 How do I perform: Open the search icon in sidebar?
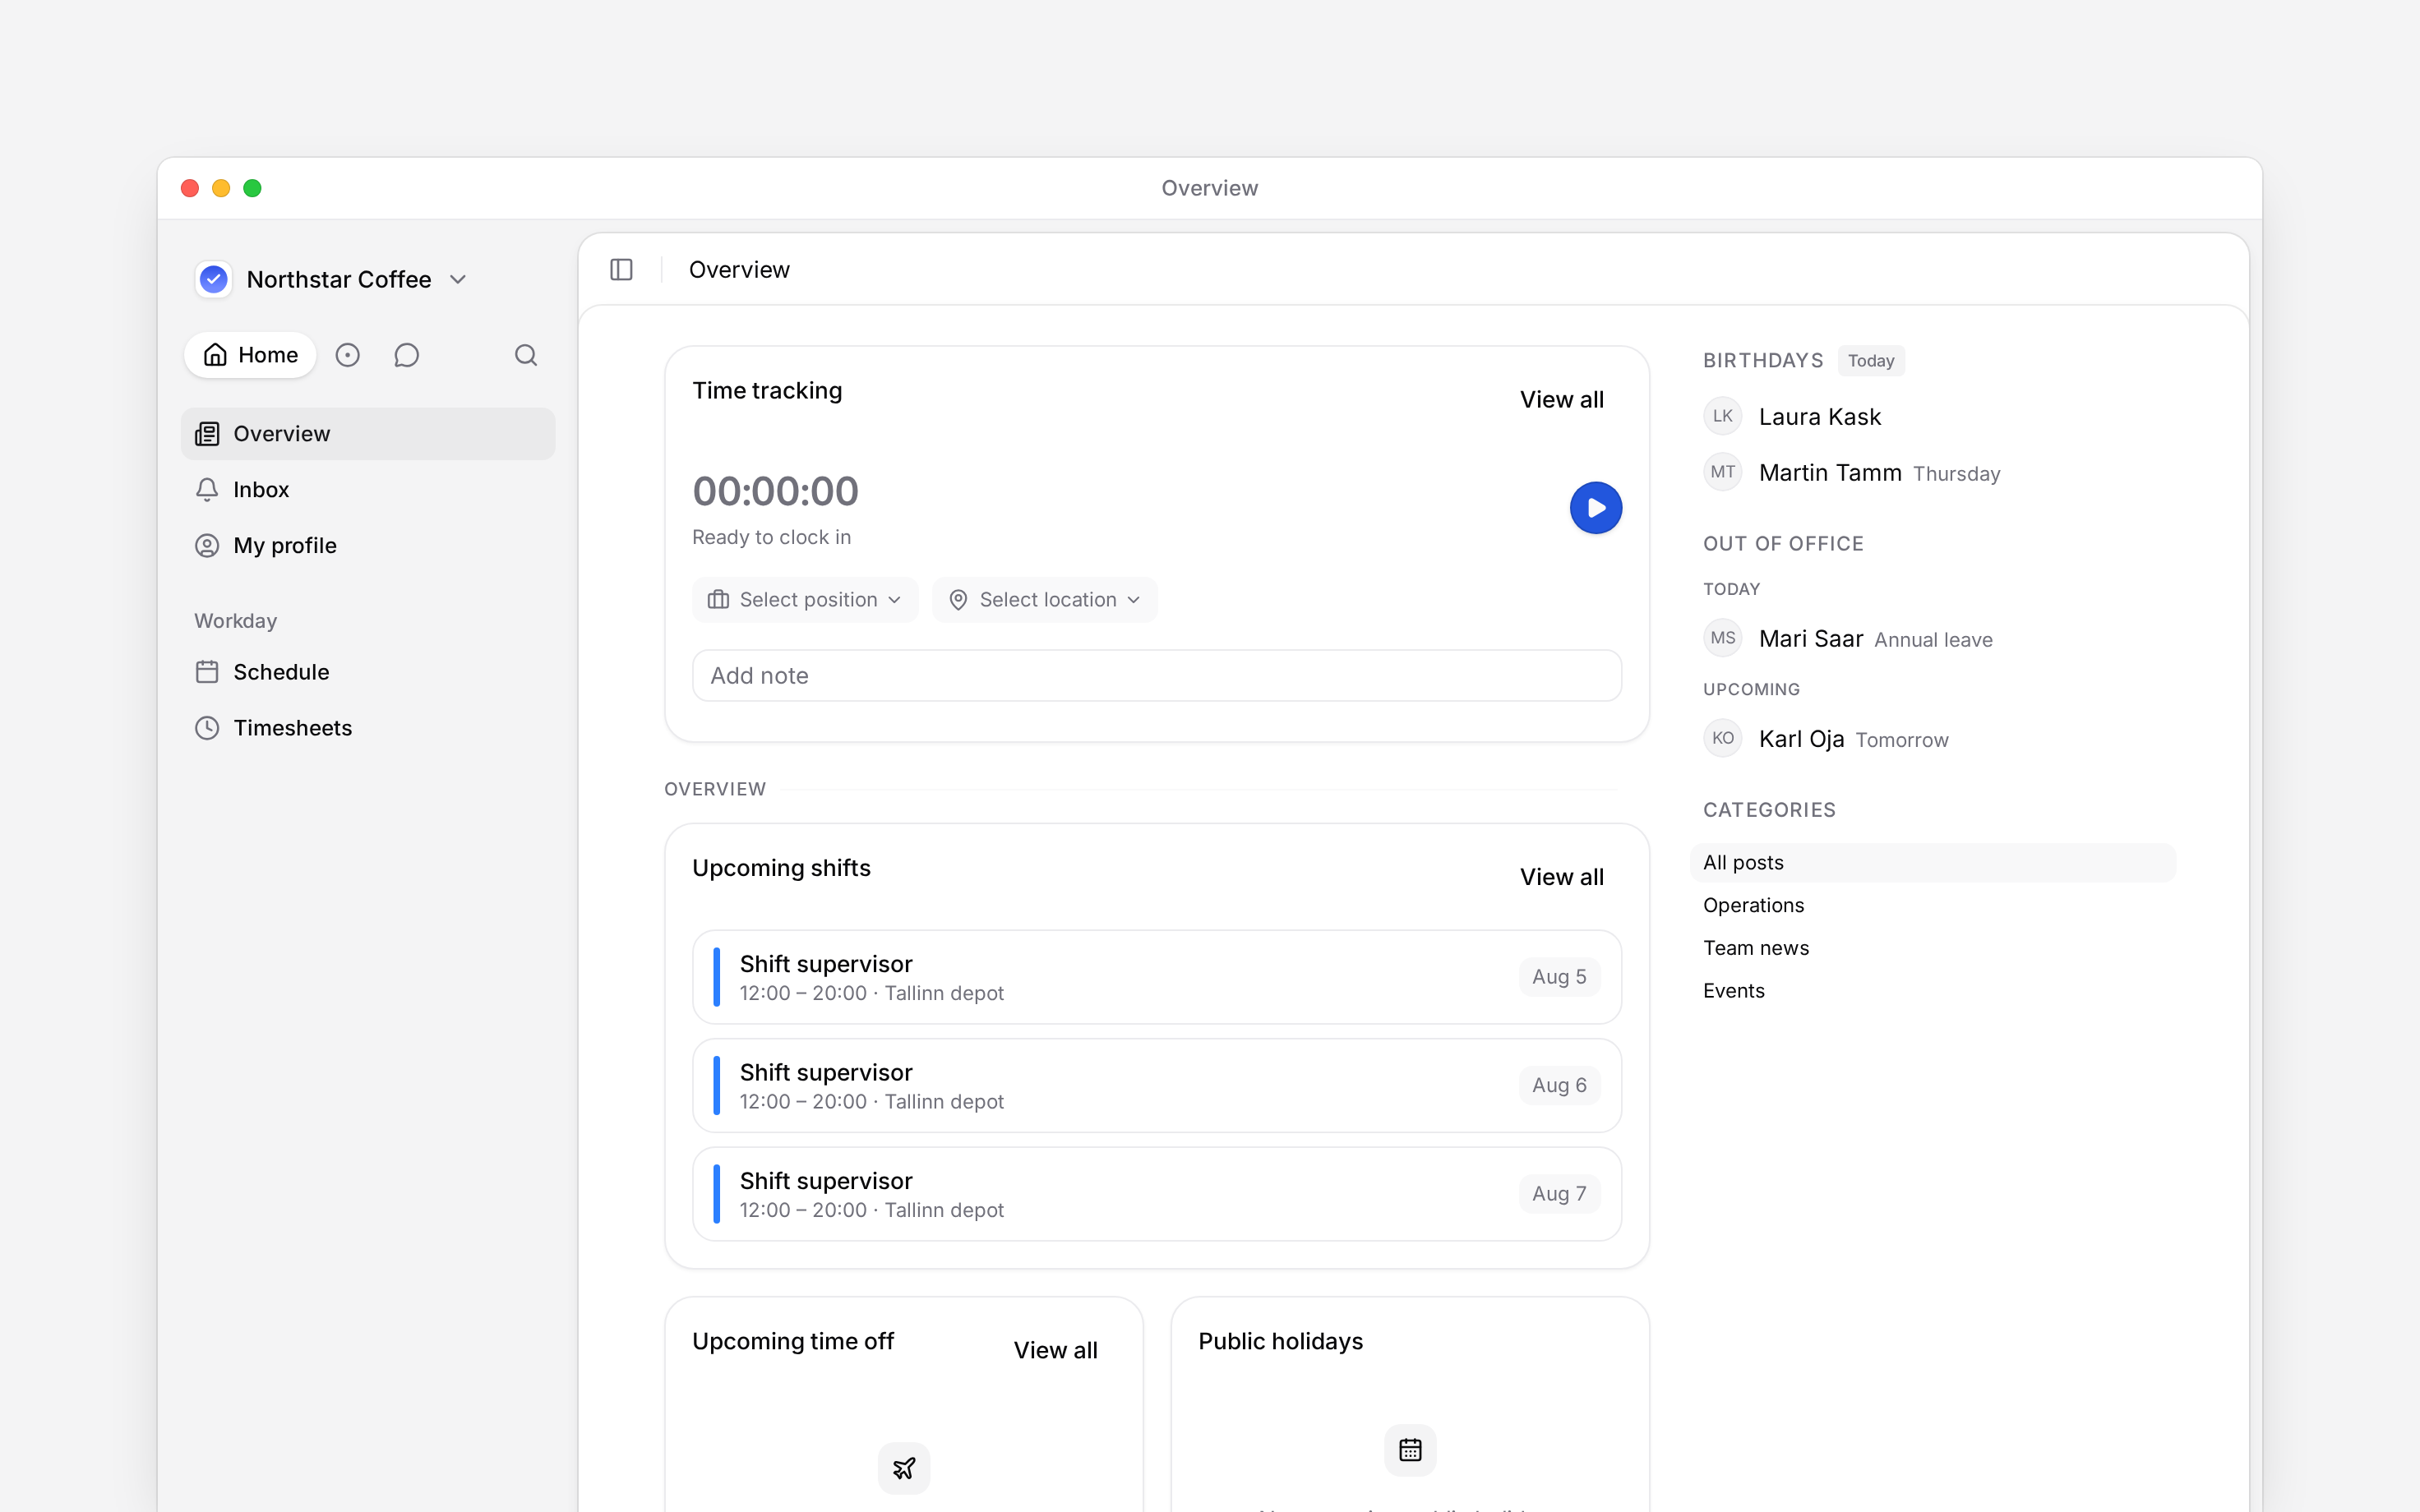pos(526,355)
